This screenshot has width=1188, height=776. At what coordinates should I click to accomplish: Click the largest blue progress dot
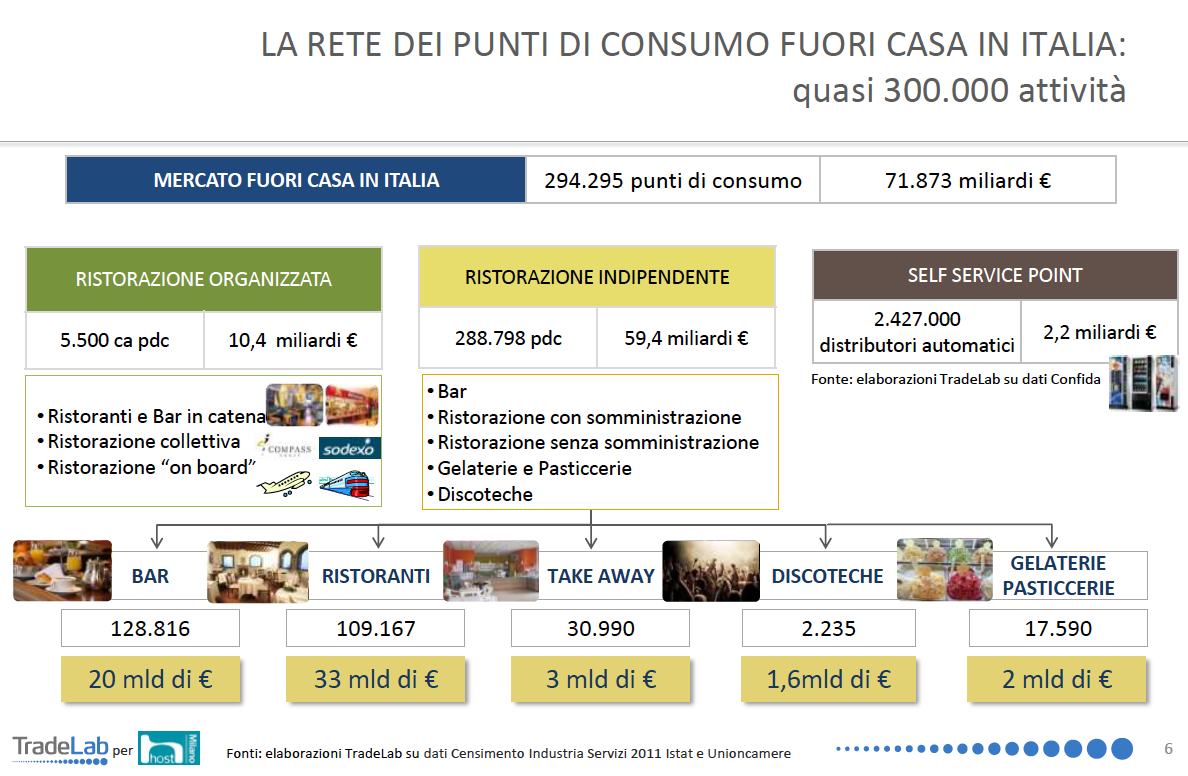(x=1121, y=748)
